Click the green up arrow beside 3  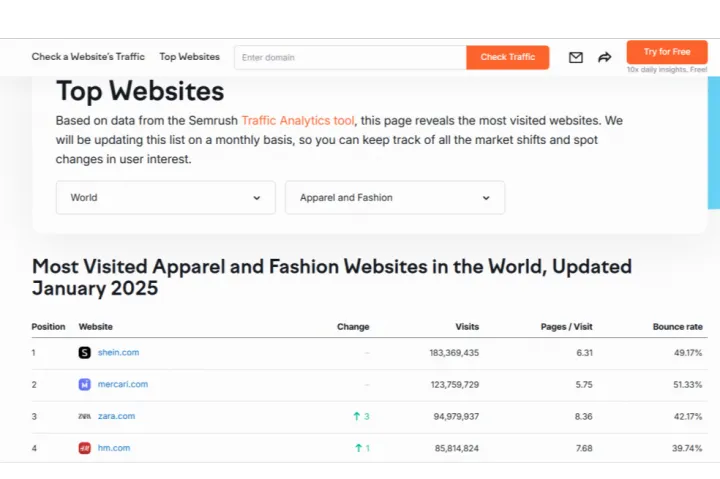(x=357, y=416)
